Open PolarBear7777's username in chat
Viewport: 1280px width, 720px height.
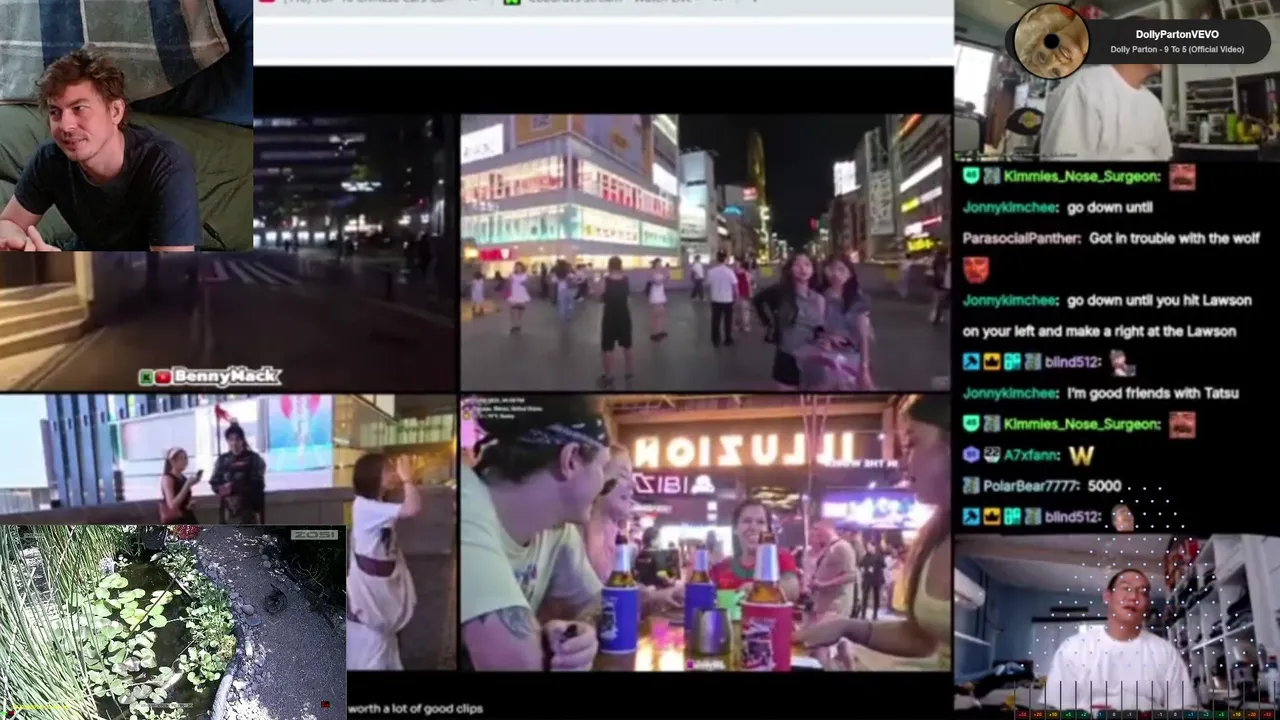(1031, 486)
